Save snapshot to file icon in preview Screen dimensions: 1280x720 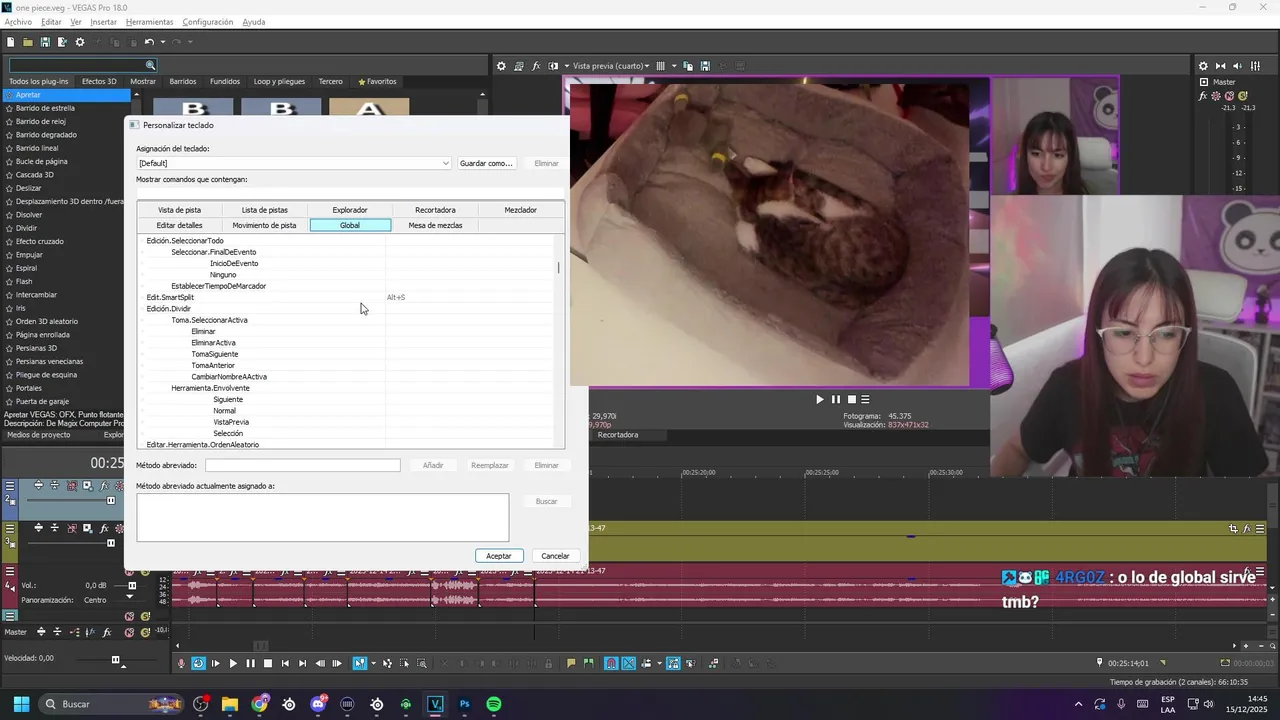[705, 66]
